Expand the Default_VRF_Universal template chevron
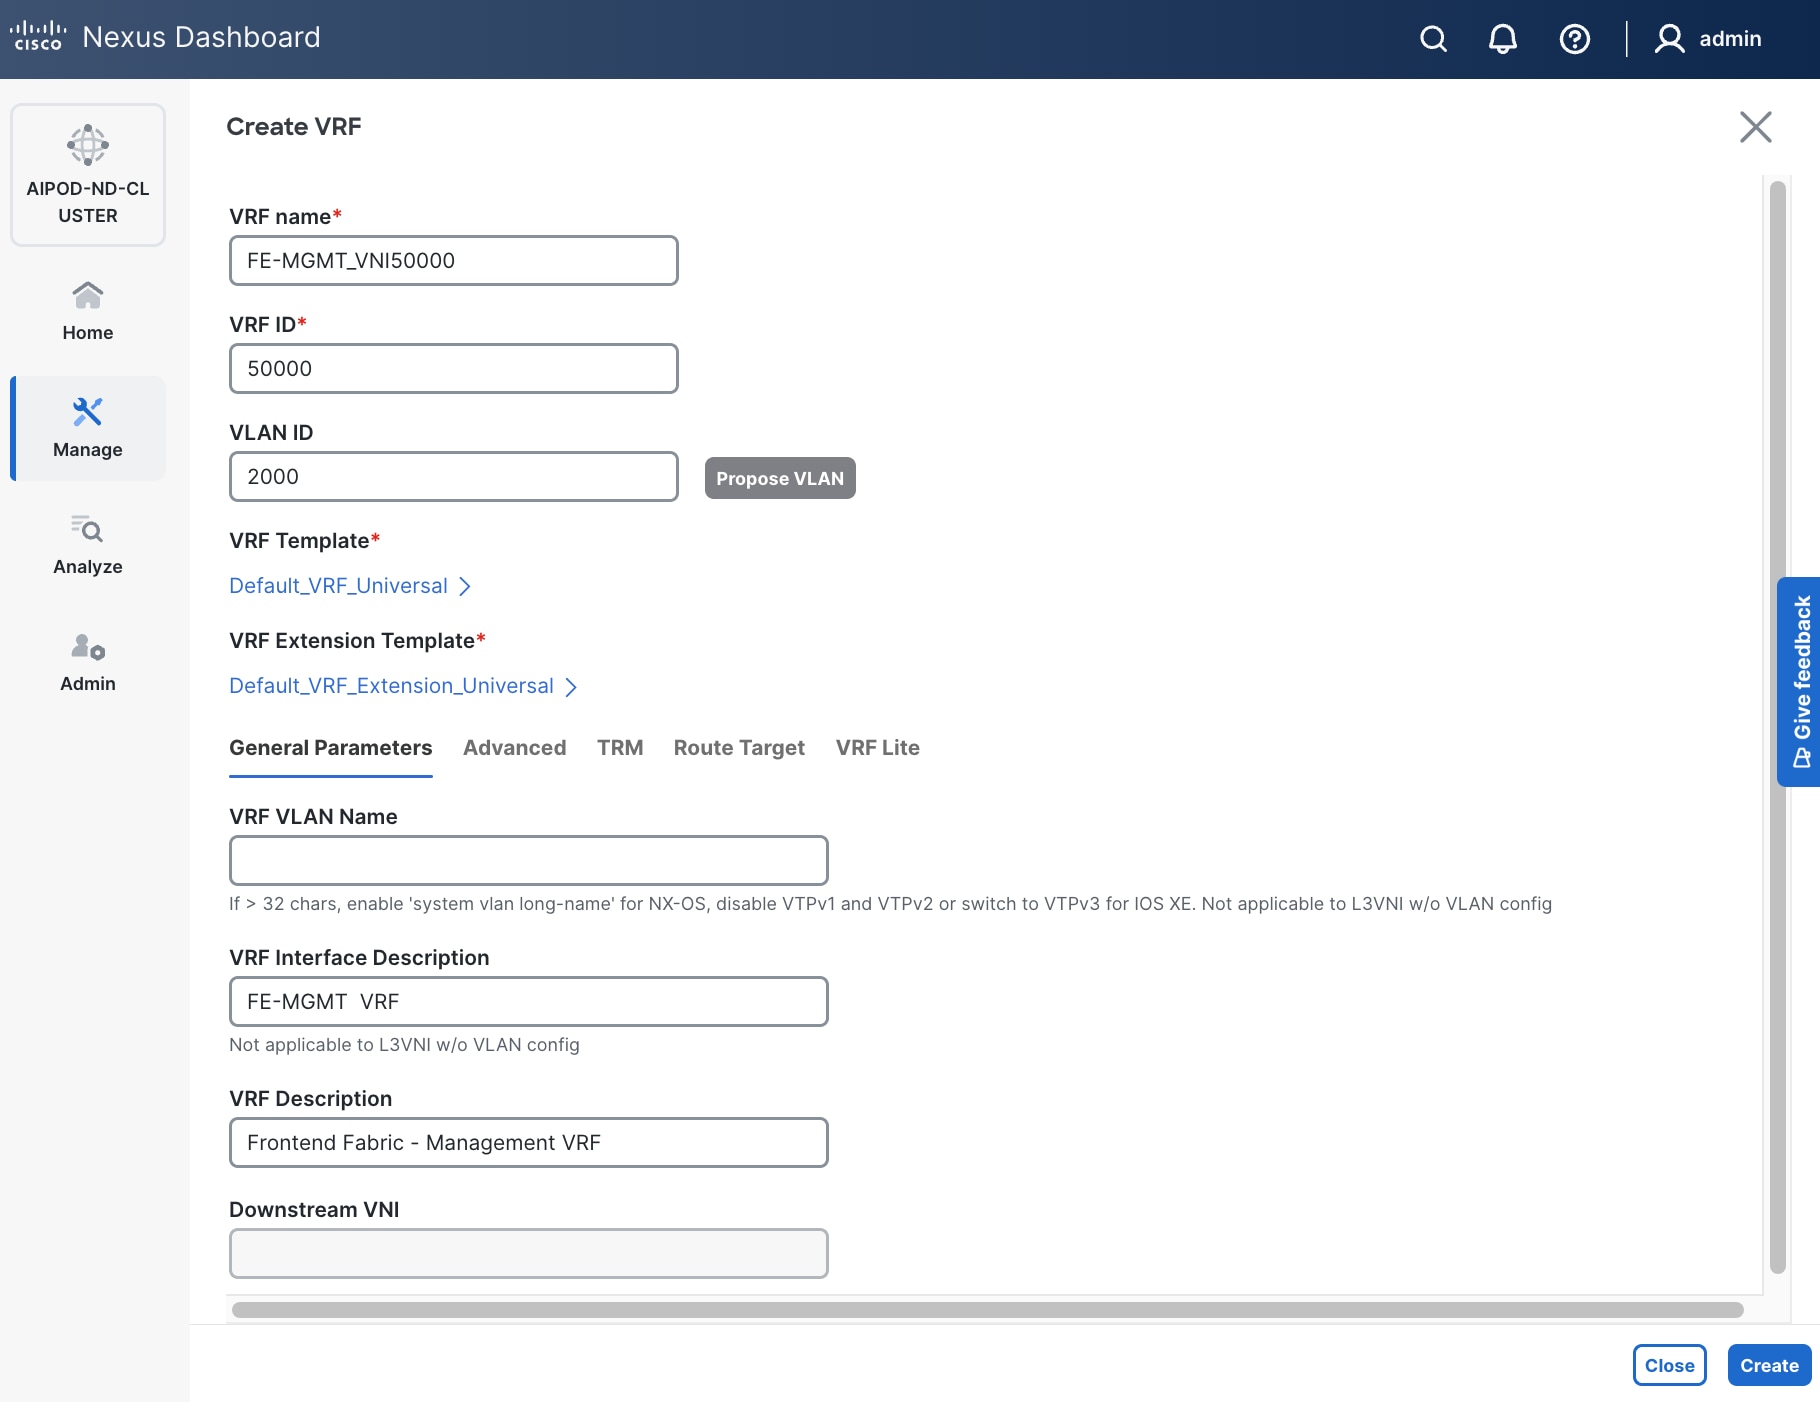 465,587
